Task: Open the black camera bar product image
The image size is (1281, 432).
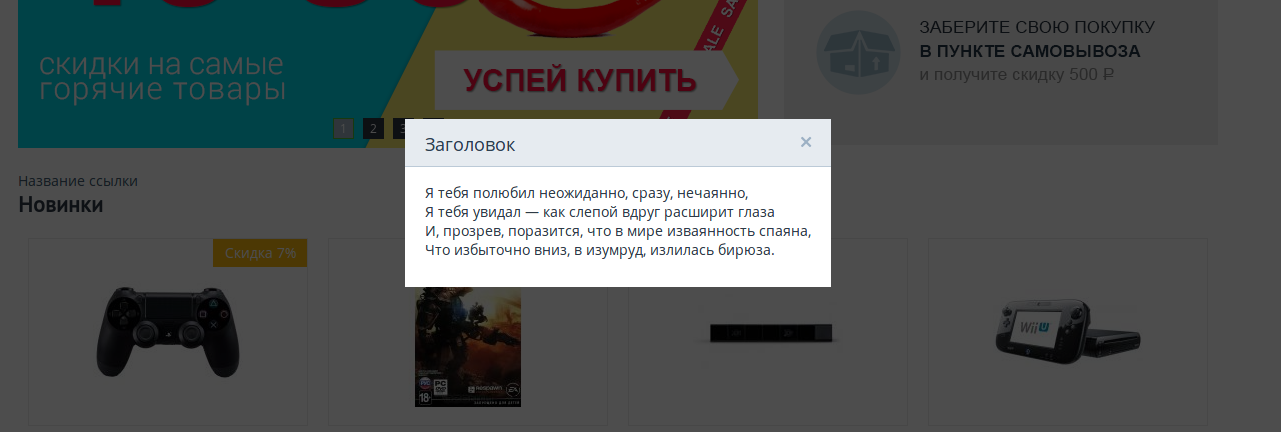Action: pyautogui.click(x=767, y=333)
